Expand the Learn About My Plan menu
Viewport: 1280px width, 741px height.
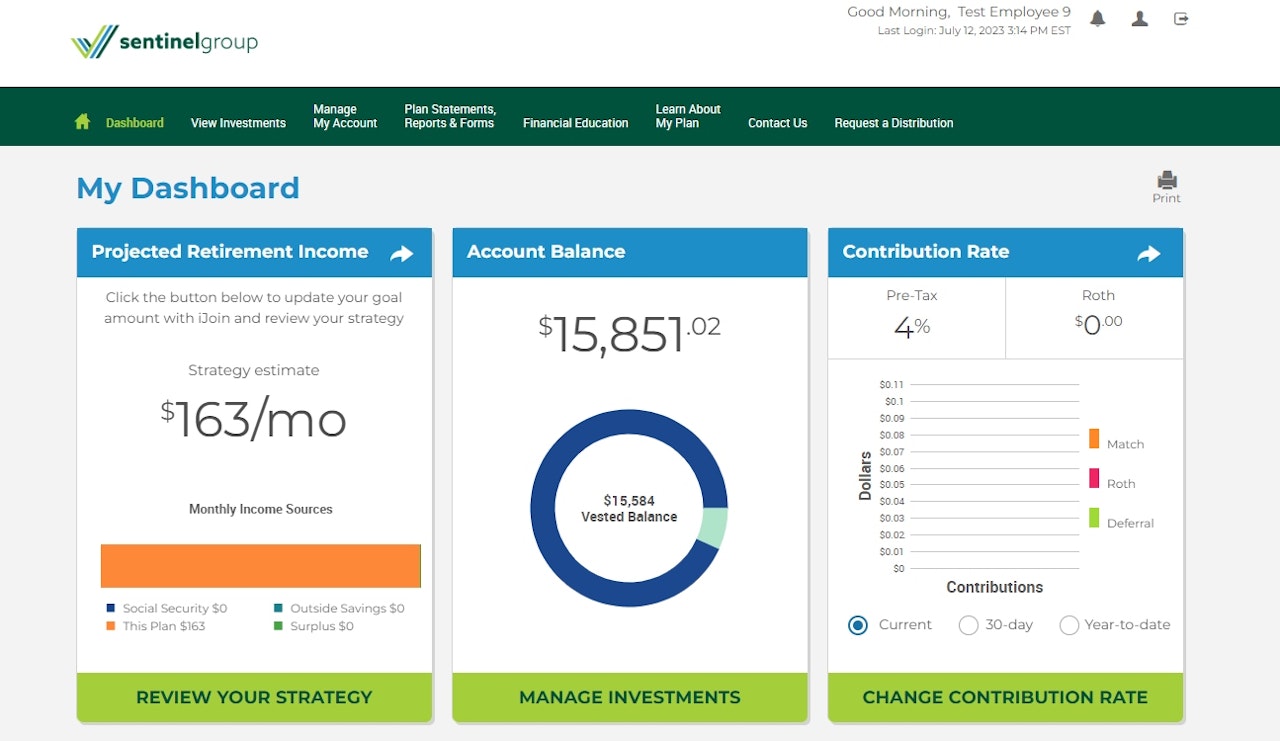[687, 116]
